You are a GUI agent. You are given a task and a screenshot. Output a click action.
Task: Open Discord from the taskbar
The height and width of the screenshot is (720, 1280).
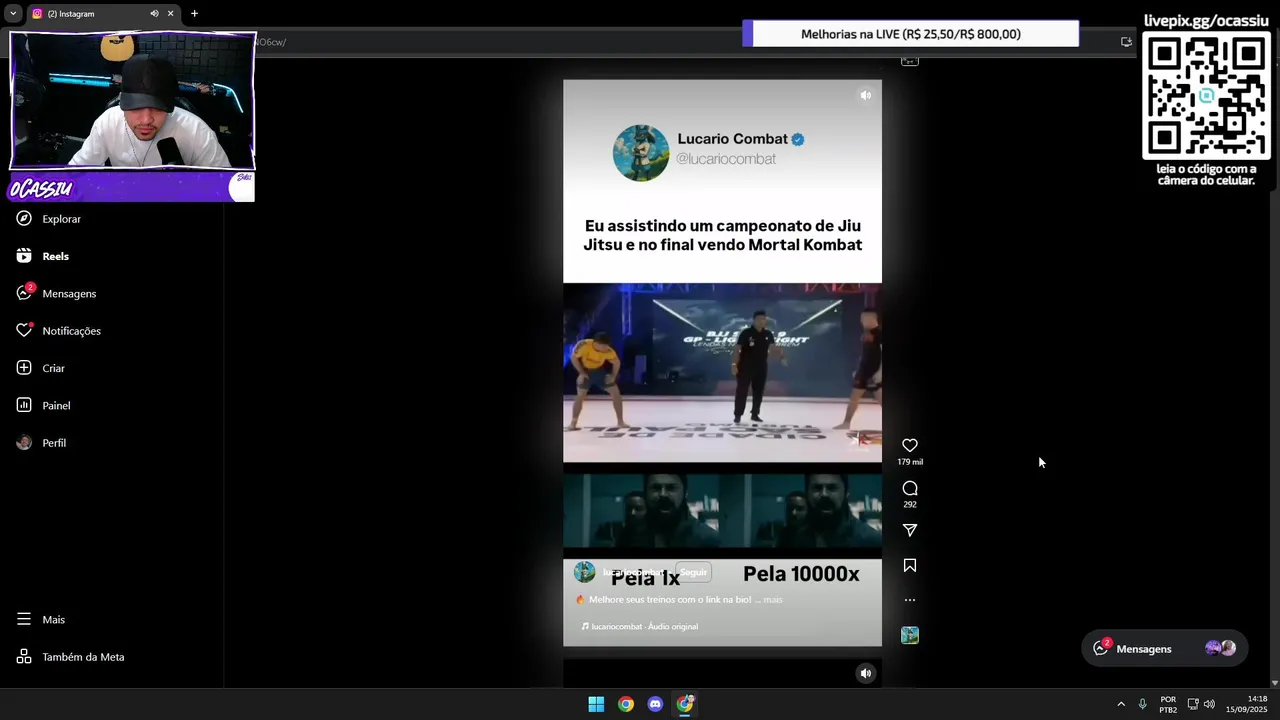pyautogui.click(x=655, y=704)
